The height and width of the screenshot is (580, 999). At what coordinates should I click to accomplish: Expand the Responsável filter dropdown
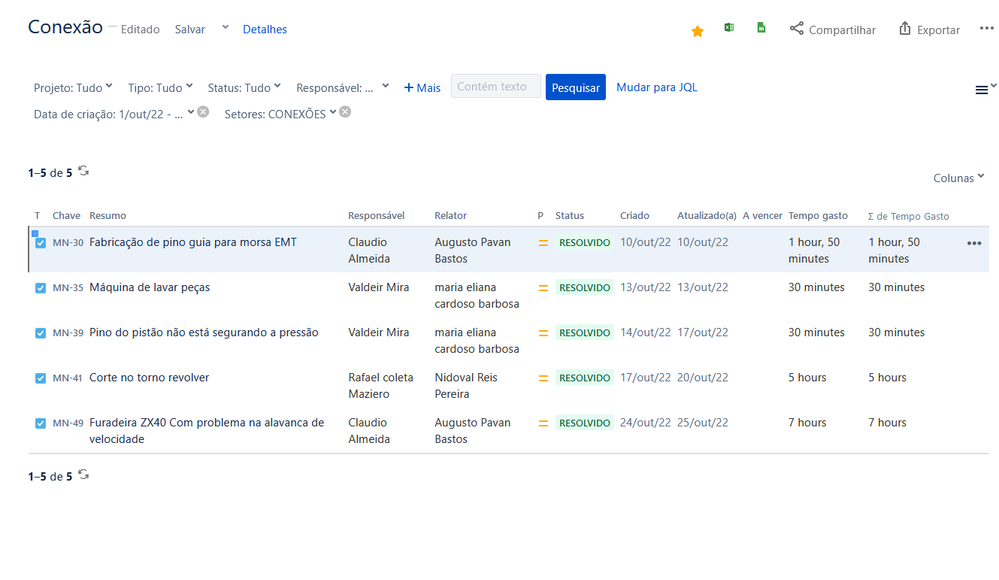342,87
